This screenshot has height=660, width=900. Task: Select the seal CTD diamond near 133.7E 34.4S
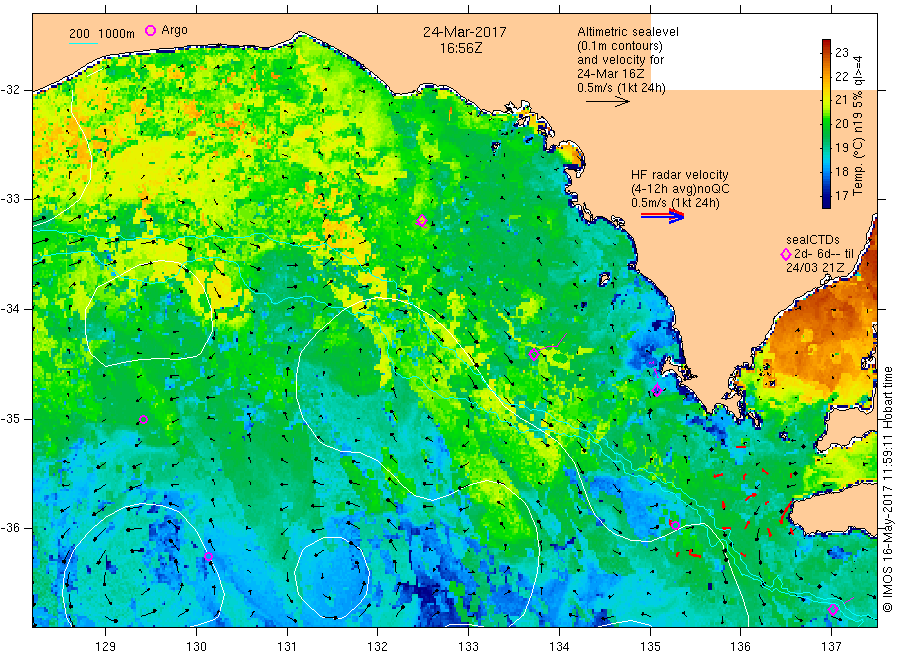point(534,354)
